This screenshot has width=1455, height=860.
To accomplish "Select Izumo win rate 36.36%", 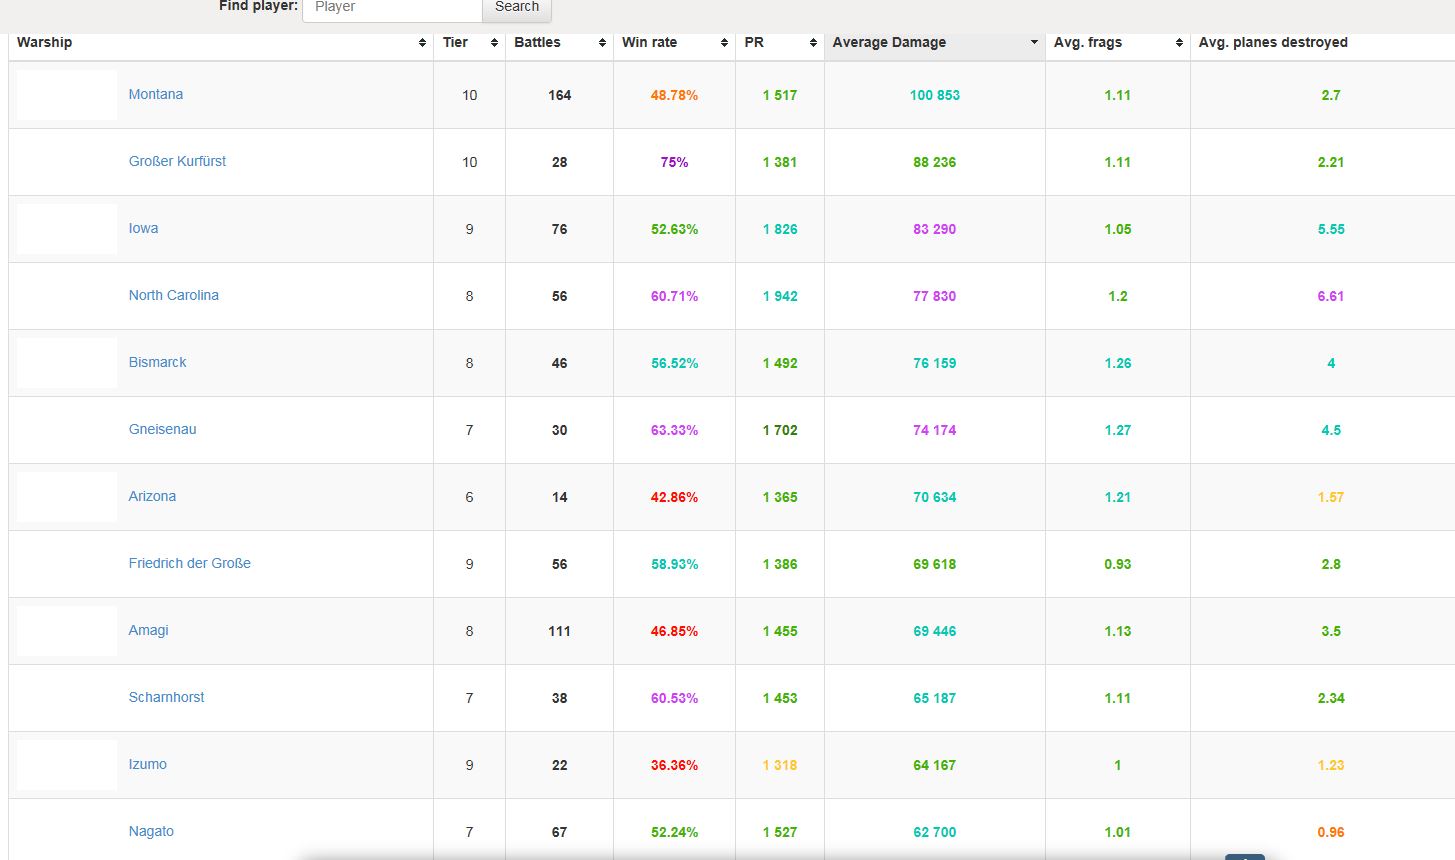I will (x=674, y=765).
